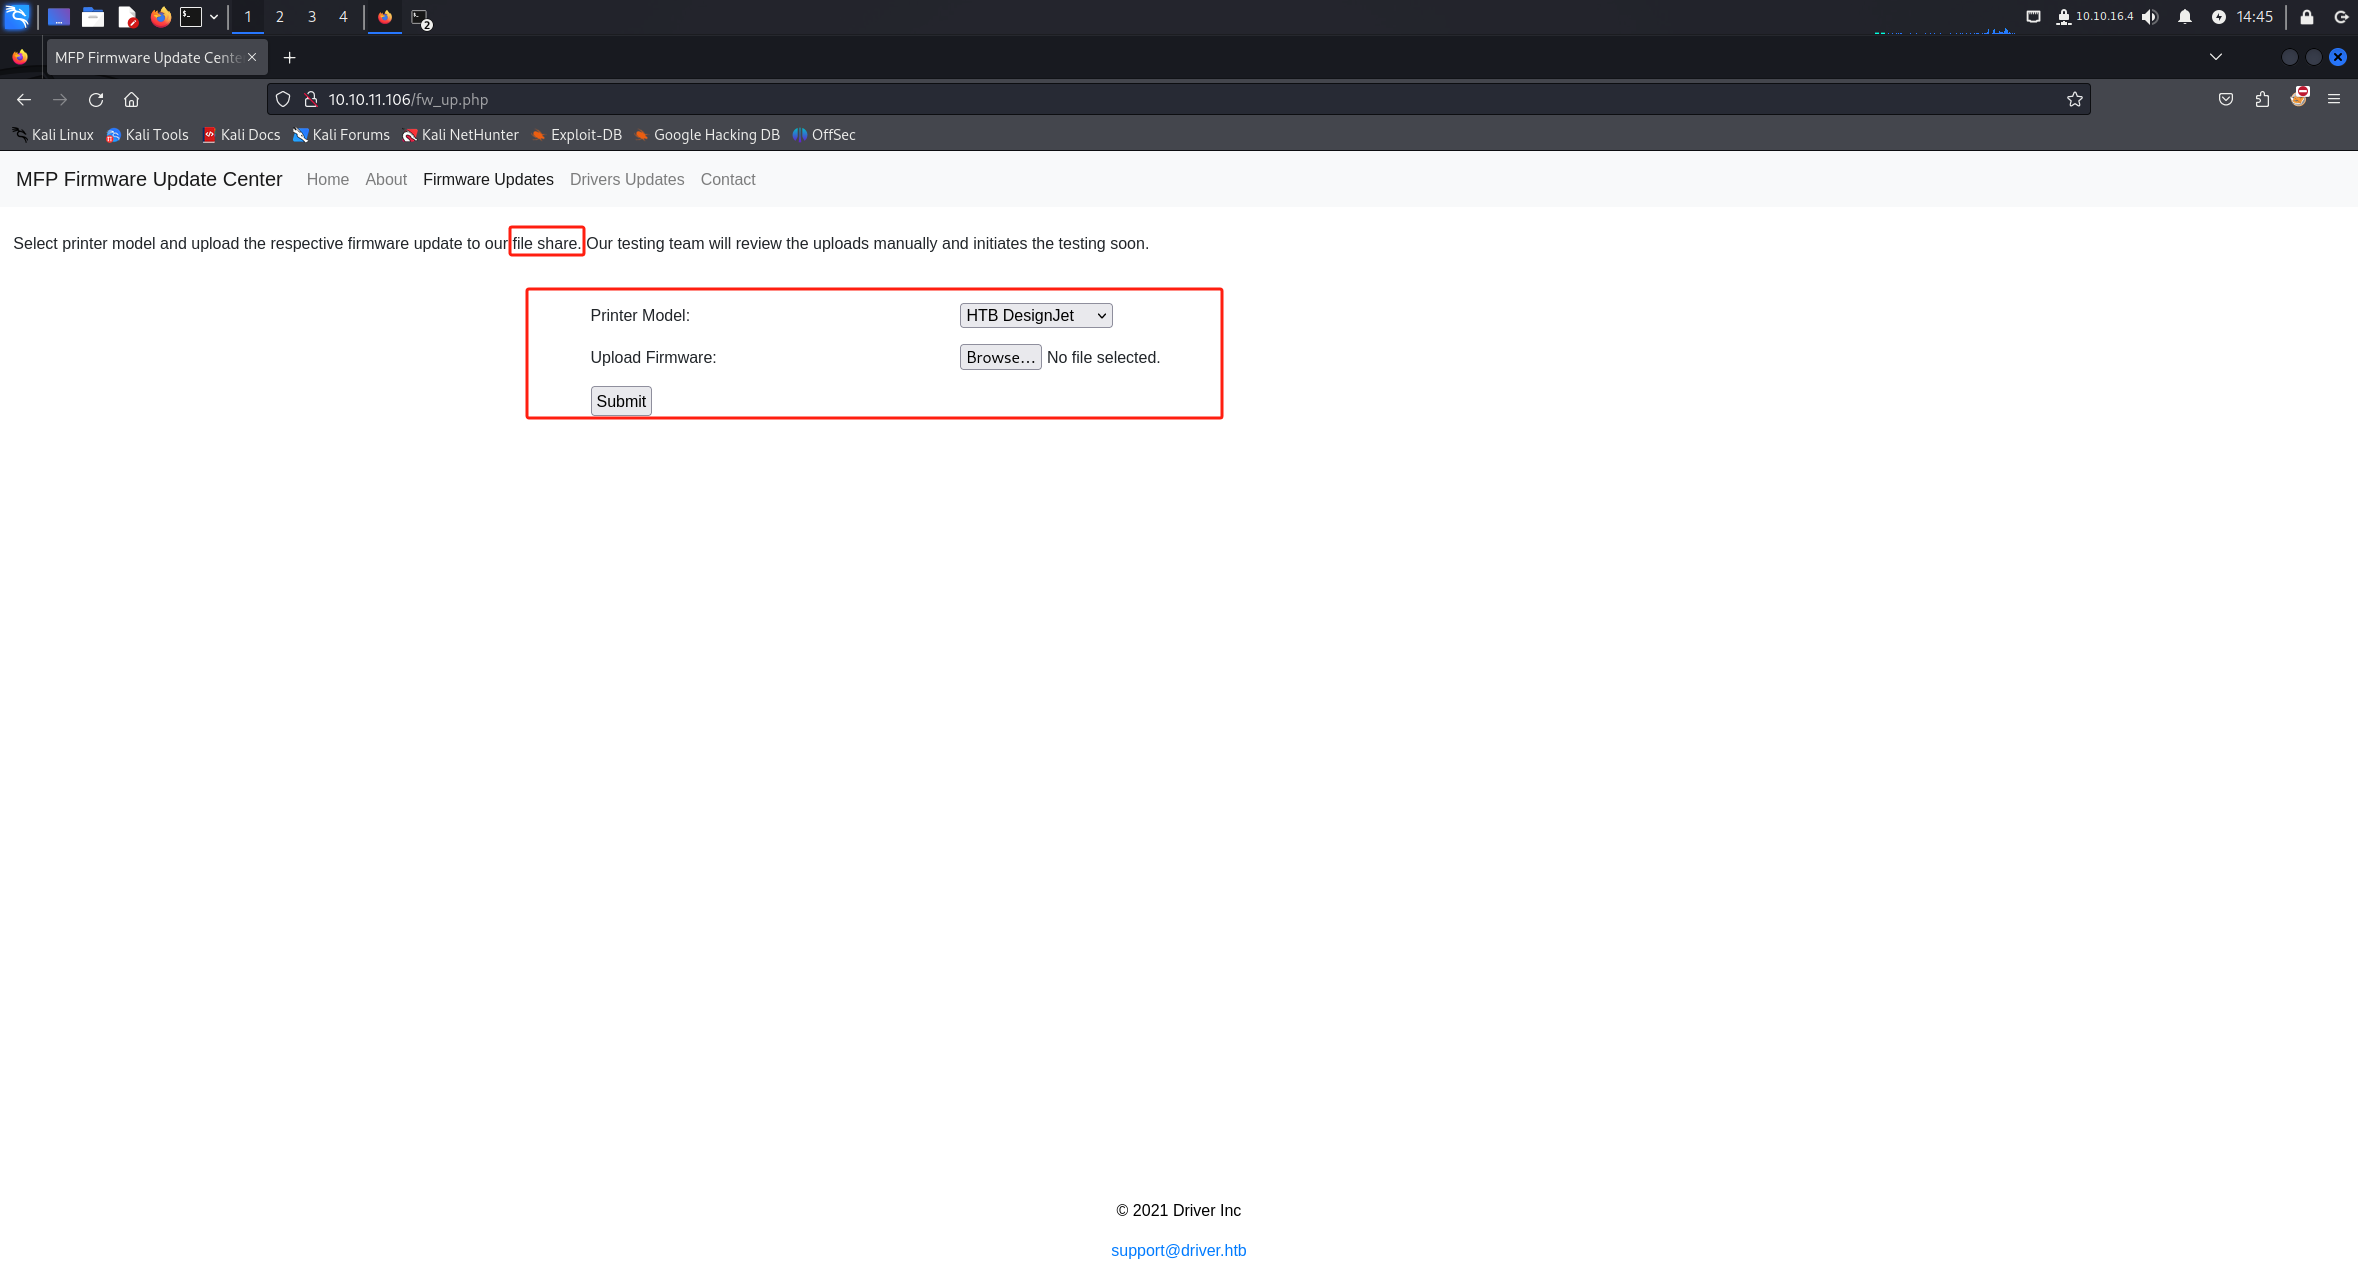Switch to workspace 3

[312, 17]
